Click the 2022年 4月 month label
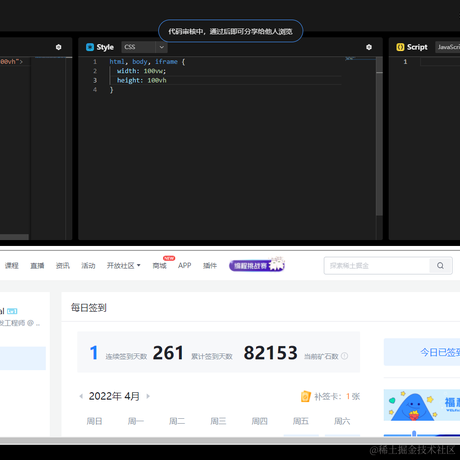Image resolution: width=460 pixels, height=460 pixels. (114, 396)
